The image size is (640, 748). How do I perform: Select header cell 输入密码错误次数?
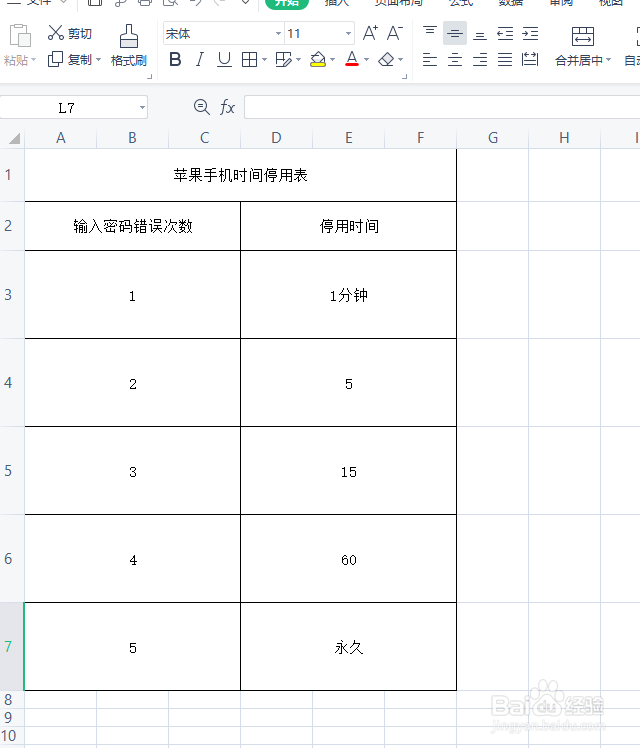click(133, 226)
